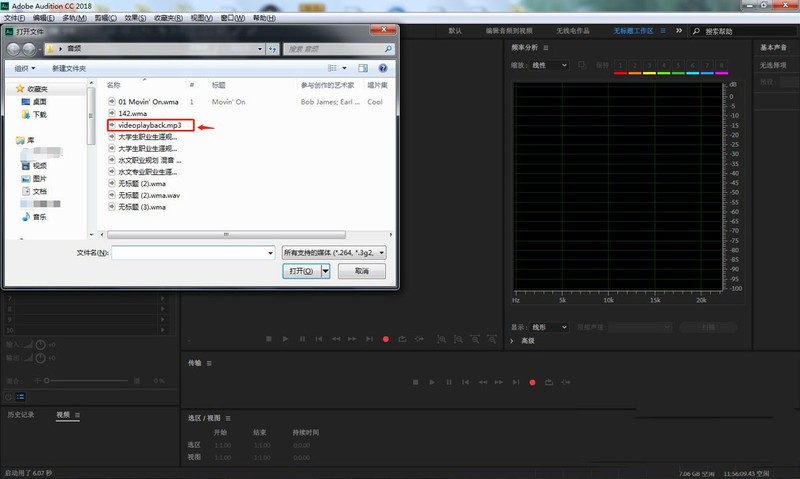Screen dimensions: 800x479
Task: Switch to the 默认 workspace tab
Action: tap(456, 31)
